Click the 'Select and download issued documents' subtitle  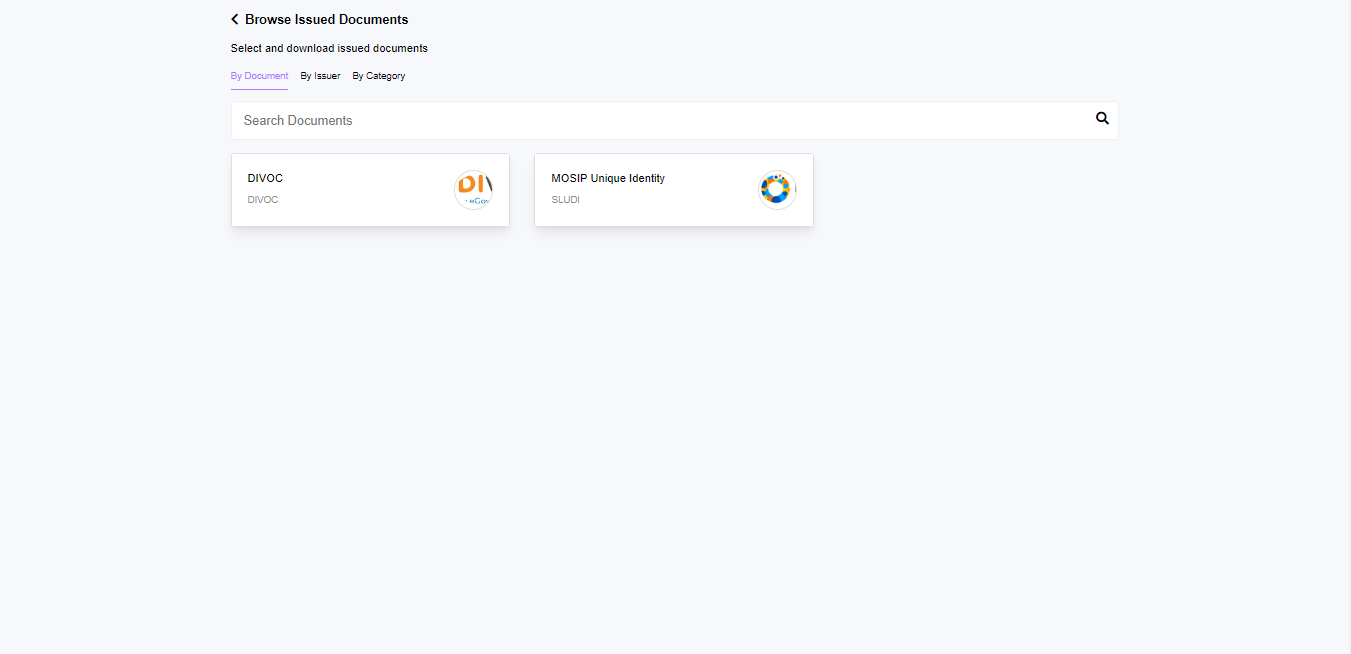(329, 48)
